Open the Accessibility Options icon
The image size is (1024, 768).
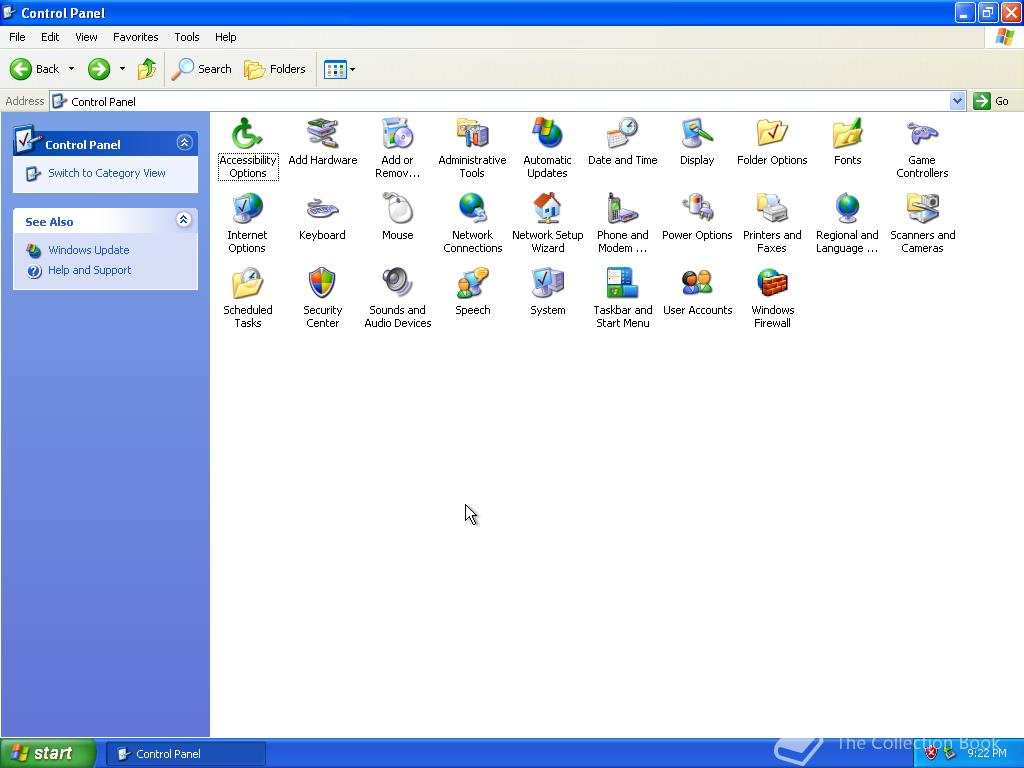point(247,133)
